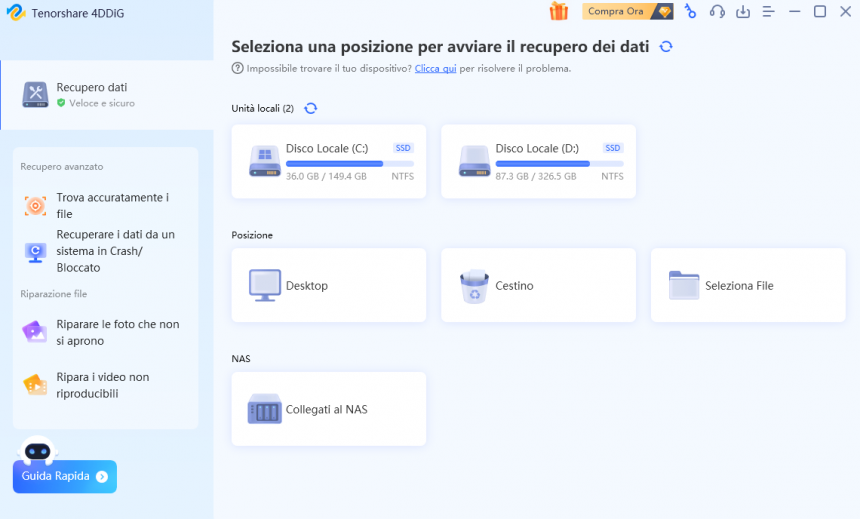Click the Compra Ora purchase button
860x519 pixels.
click(x=628, y=12)
